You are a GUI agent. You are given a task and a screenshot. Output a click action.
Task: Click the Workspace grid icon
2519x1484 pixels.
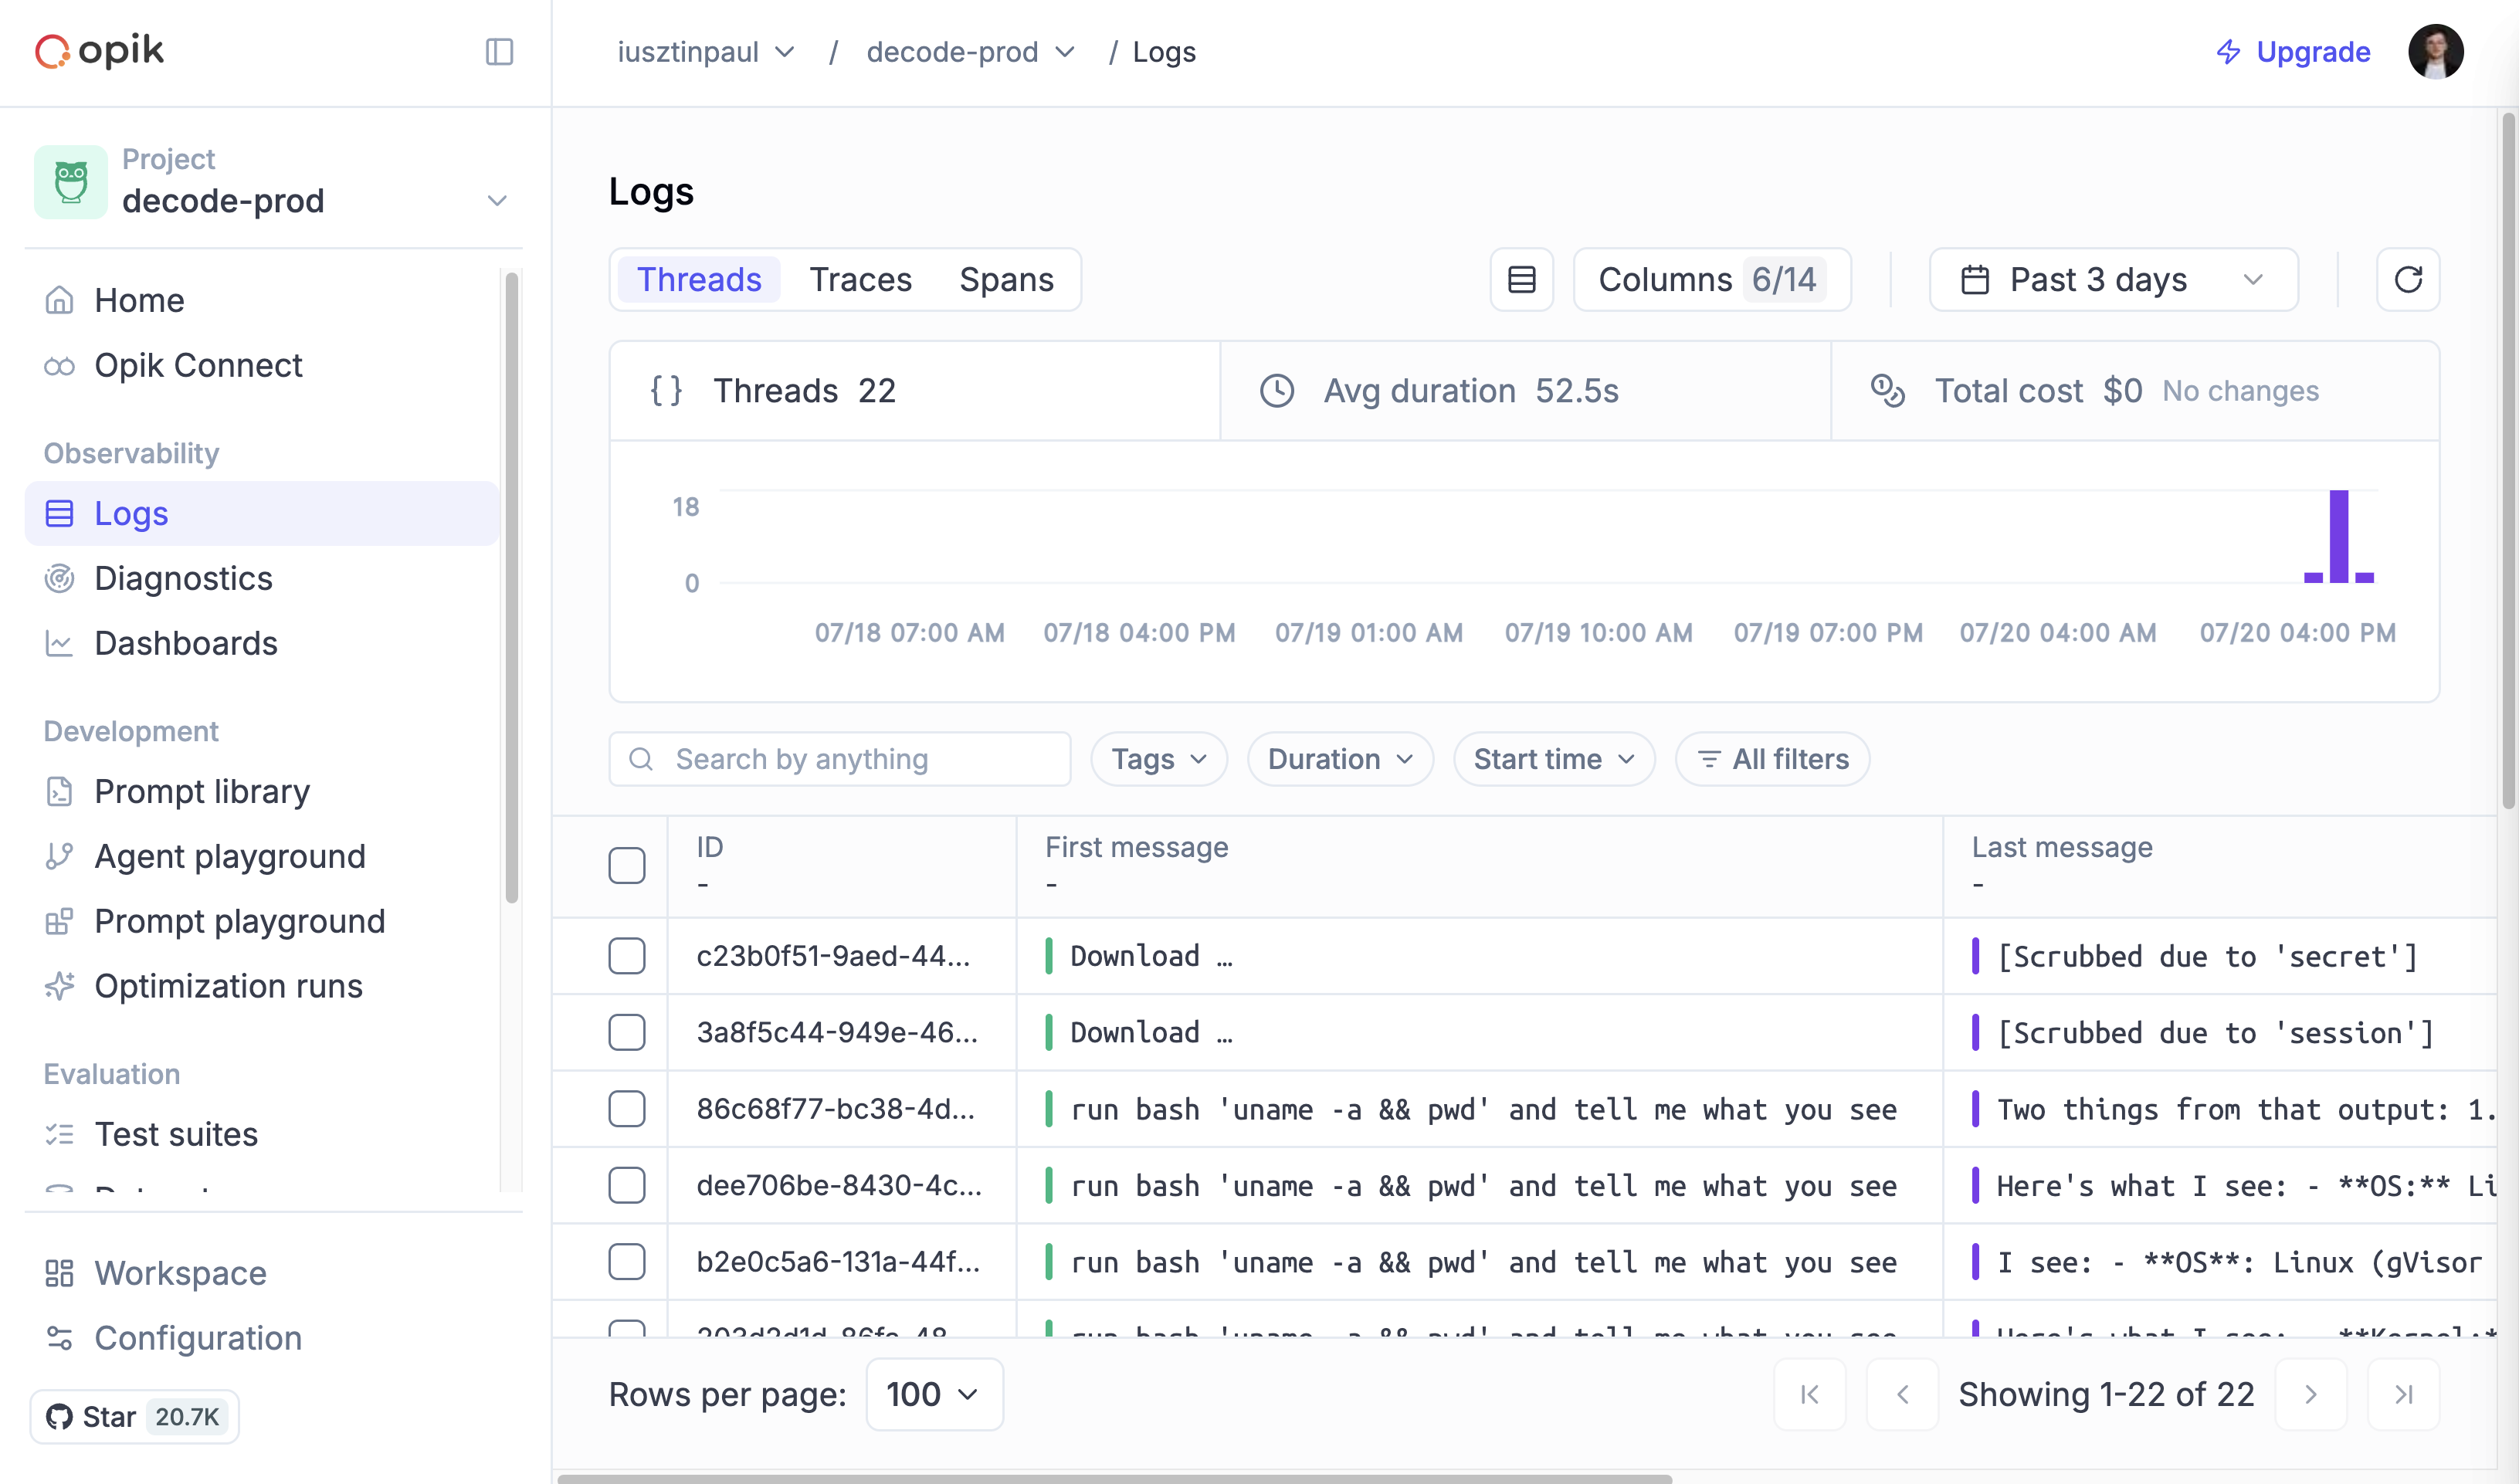[59, 1273]
